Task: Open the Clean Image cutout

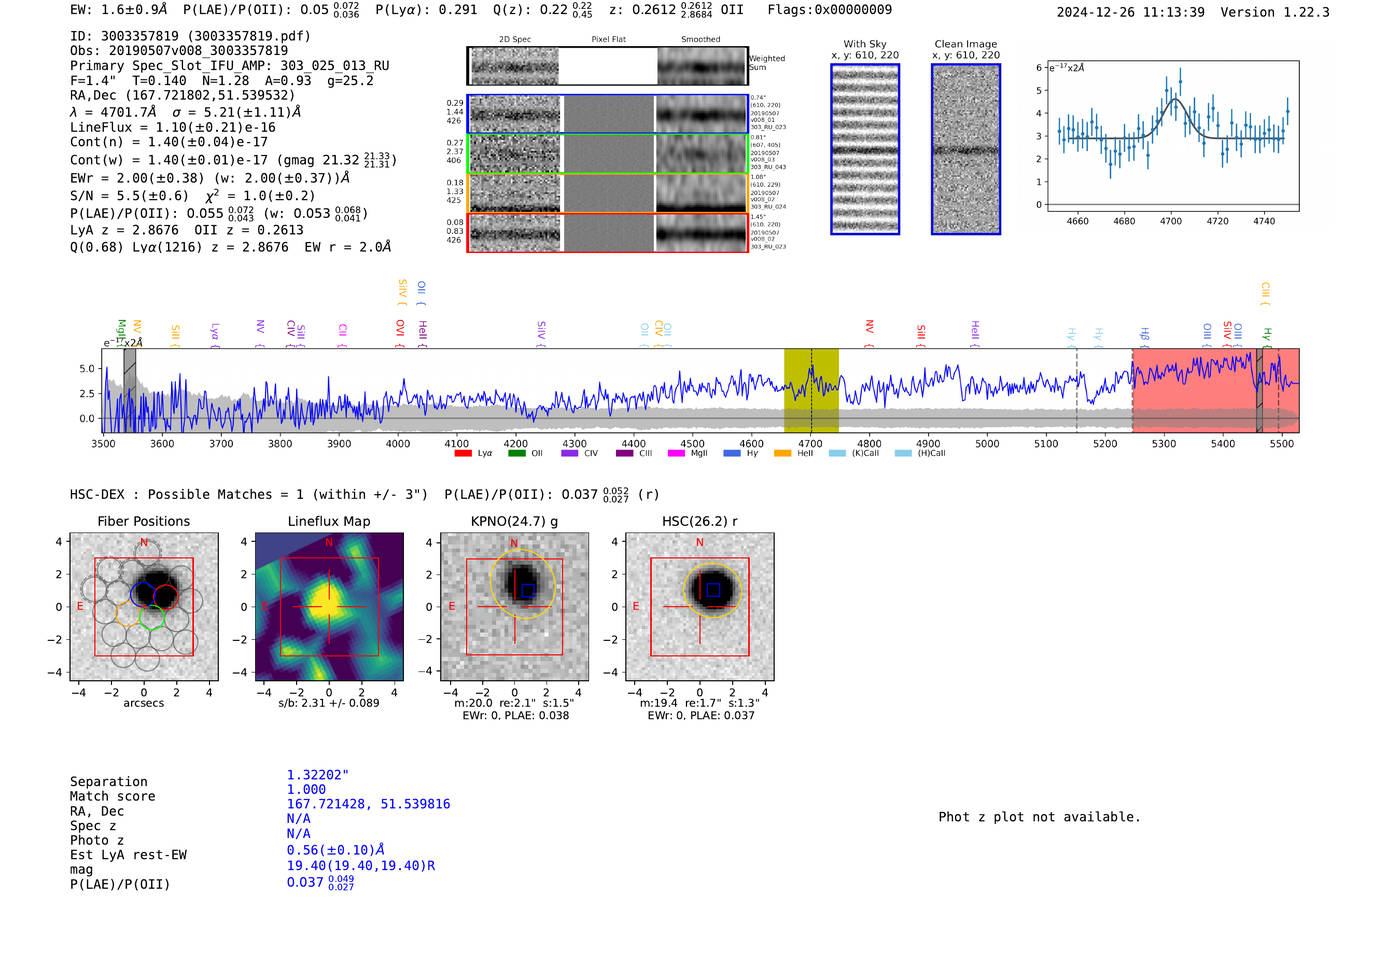Action: (966, 149)
